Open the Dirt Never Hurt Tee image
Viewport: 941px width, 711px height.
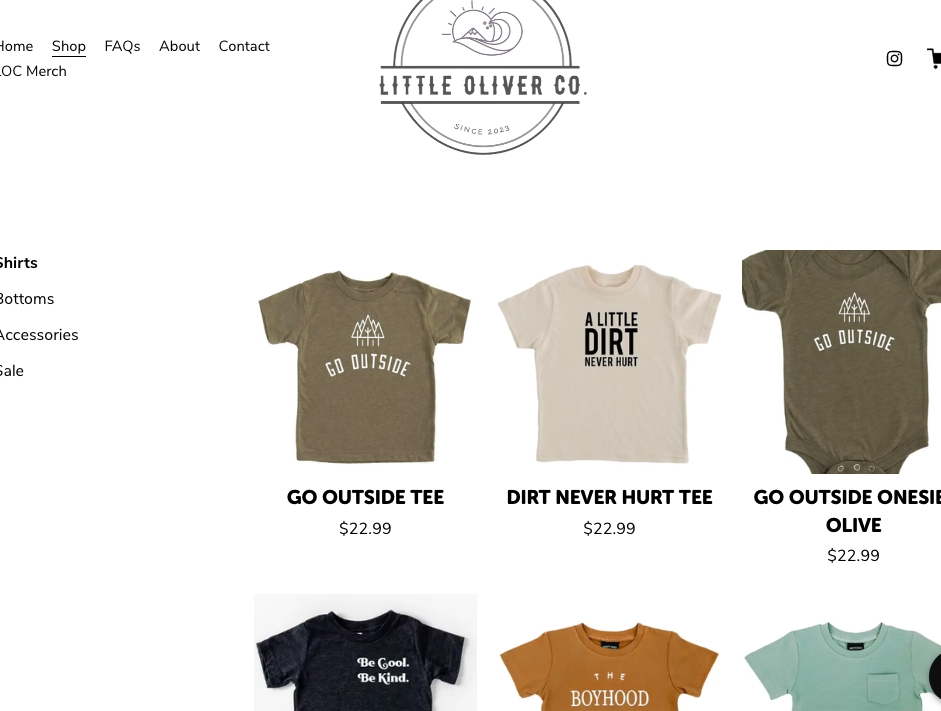coord(609,362)
